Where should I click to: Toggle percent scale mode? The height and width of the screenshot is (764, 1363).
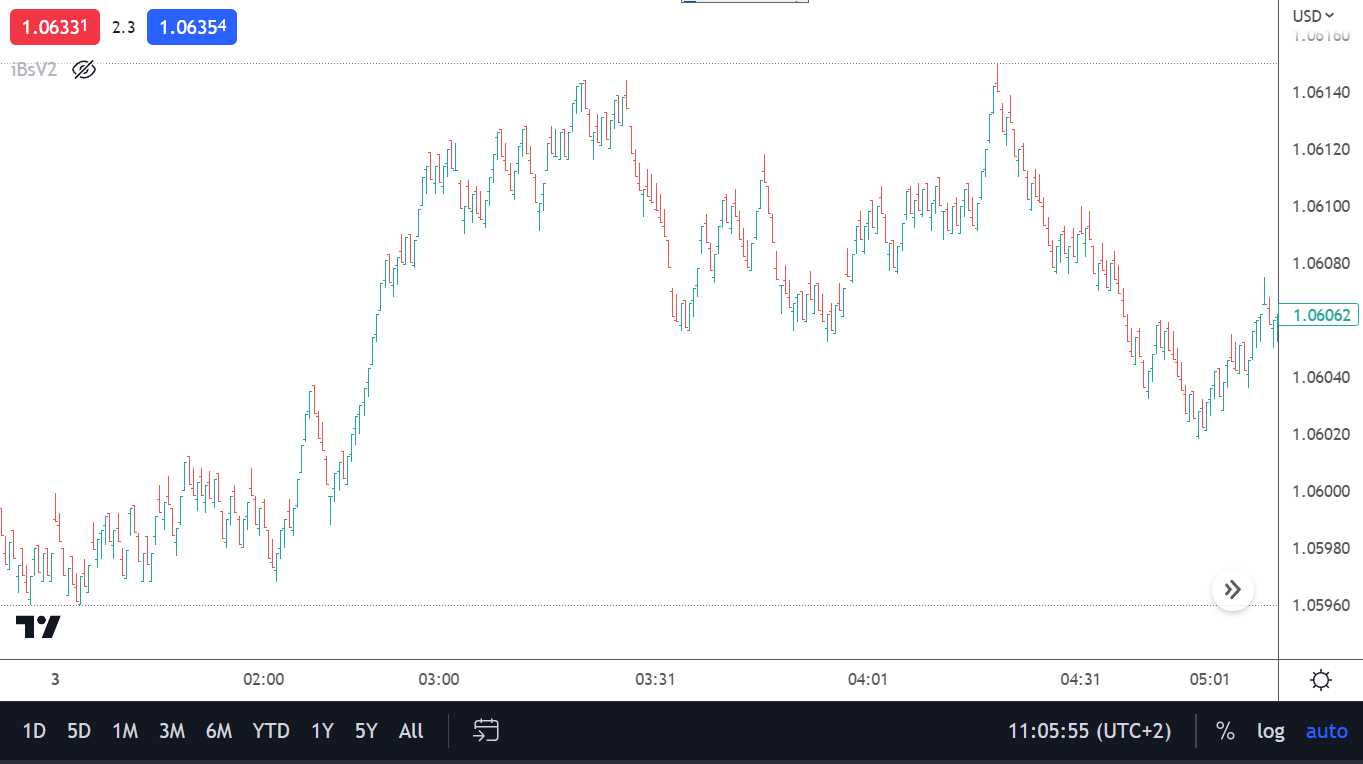point(1225,731)
